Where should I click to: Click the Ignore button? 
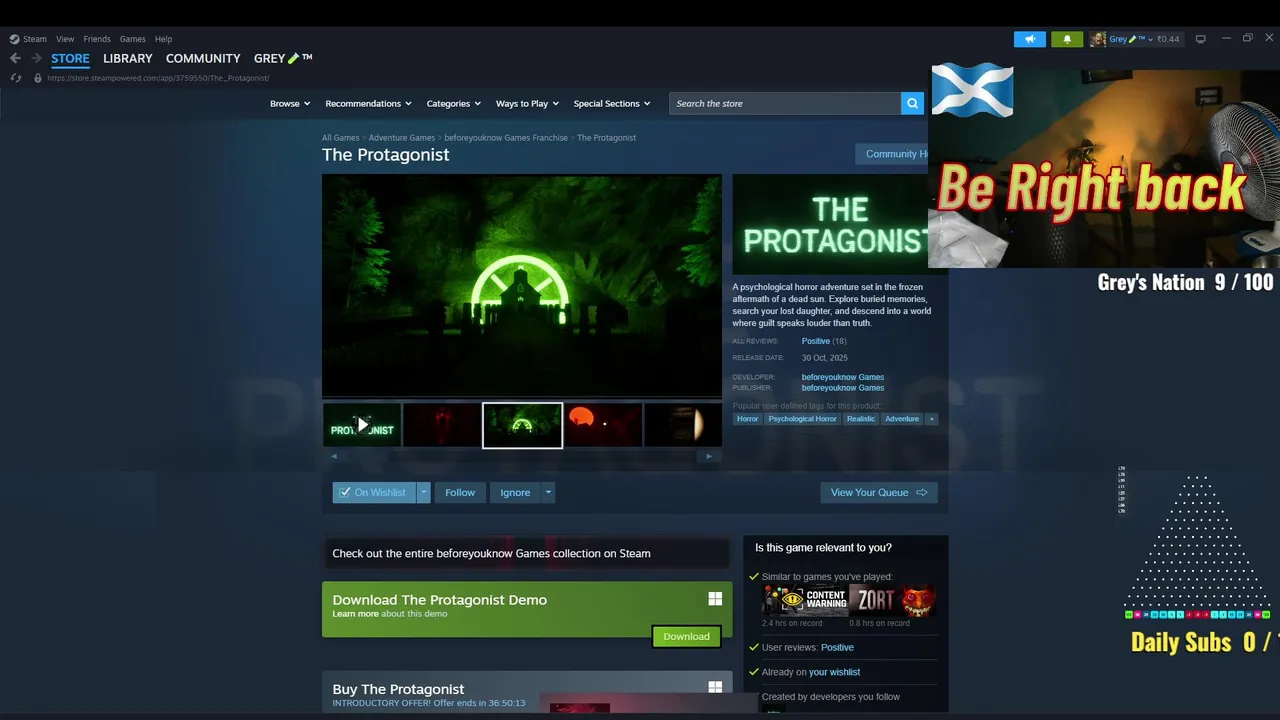click(515, 492)
